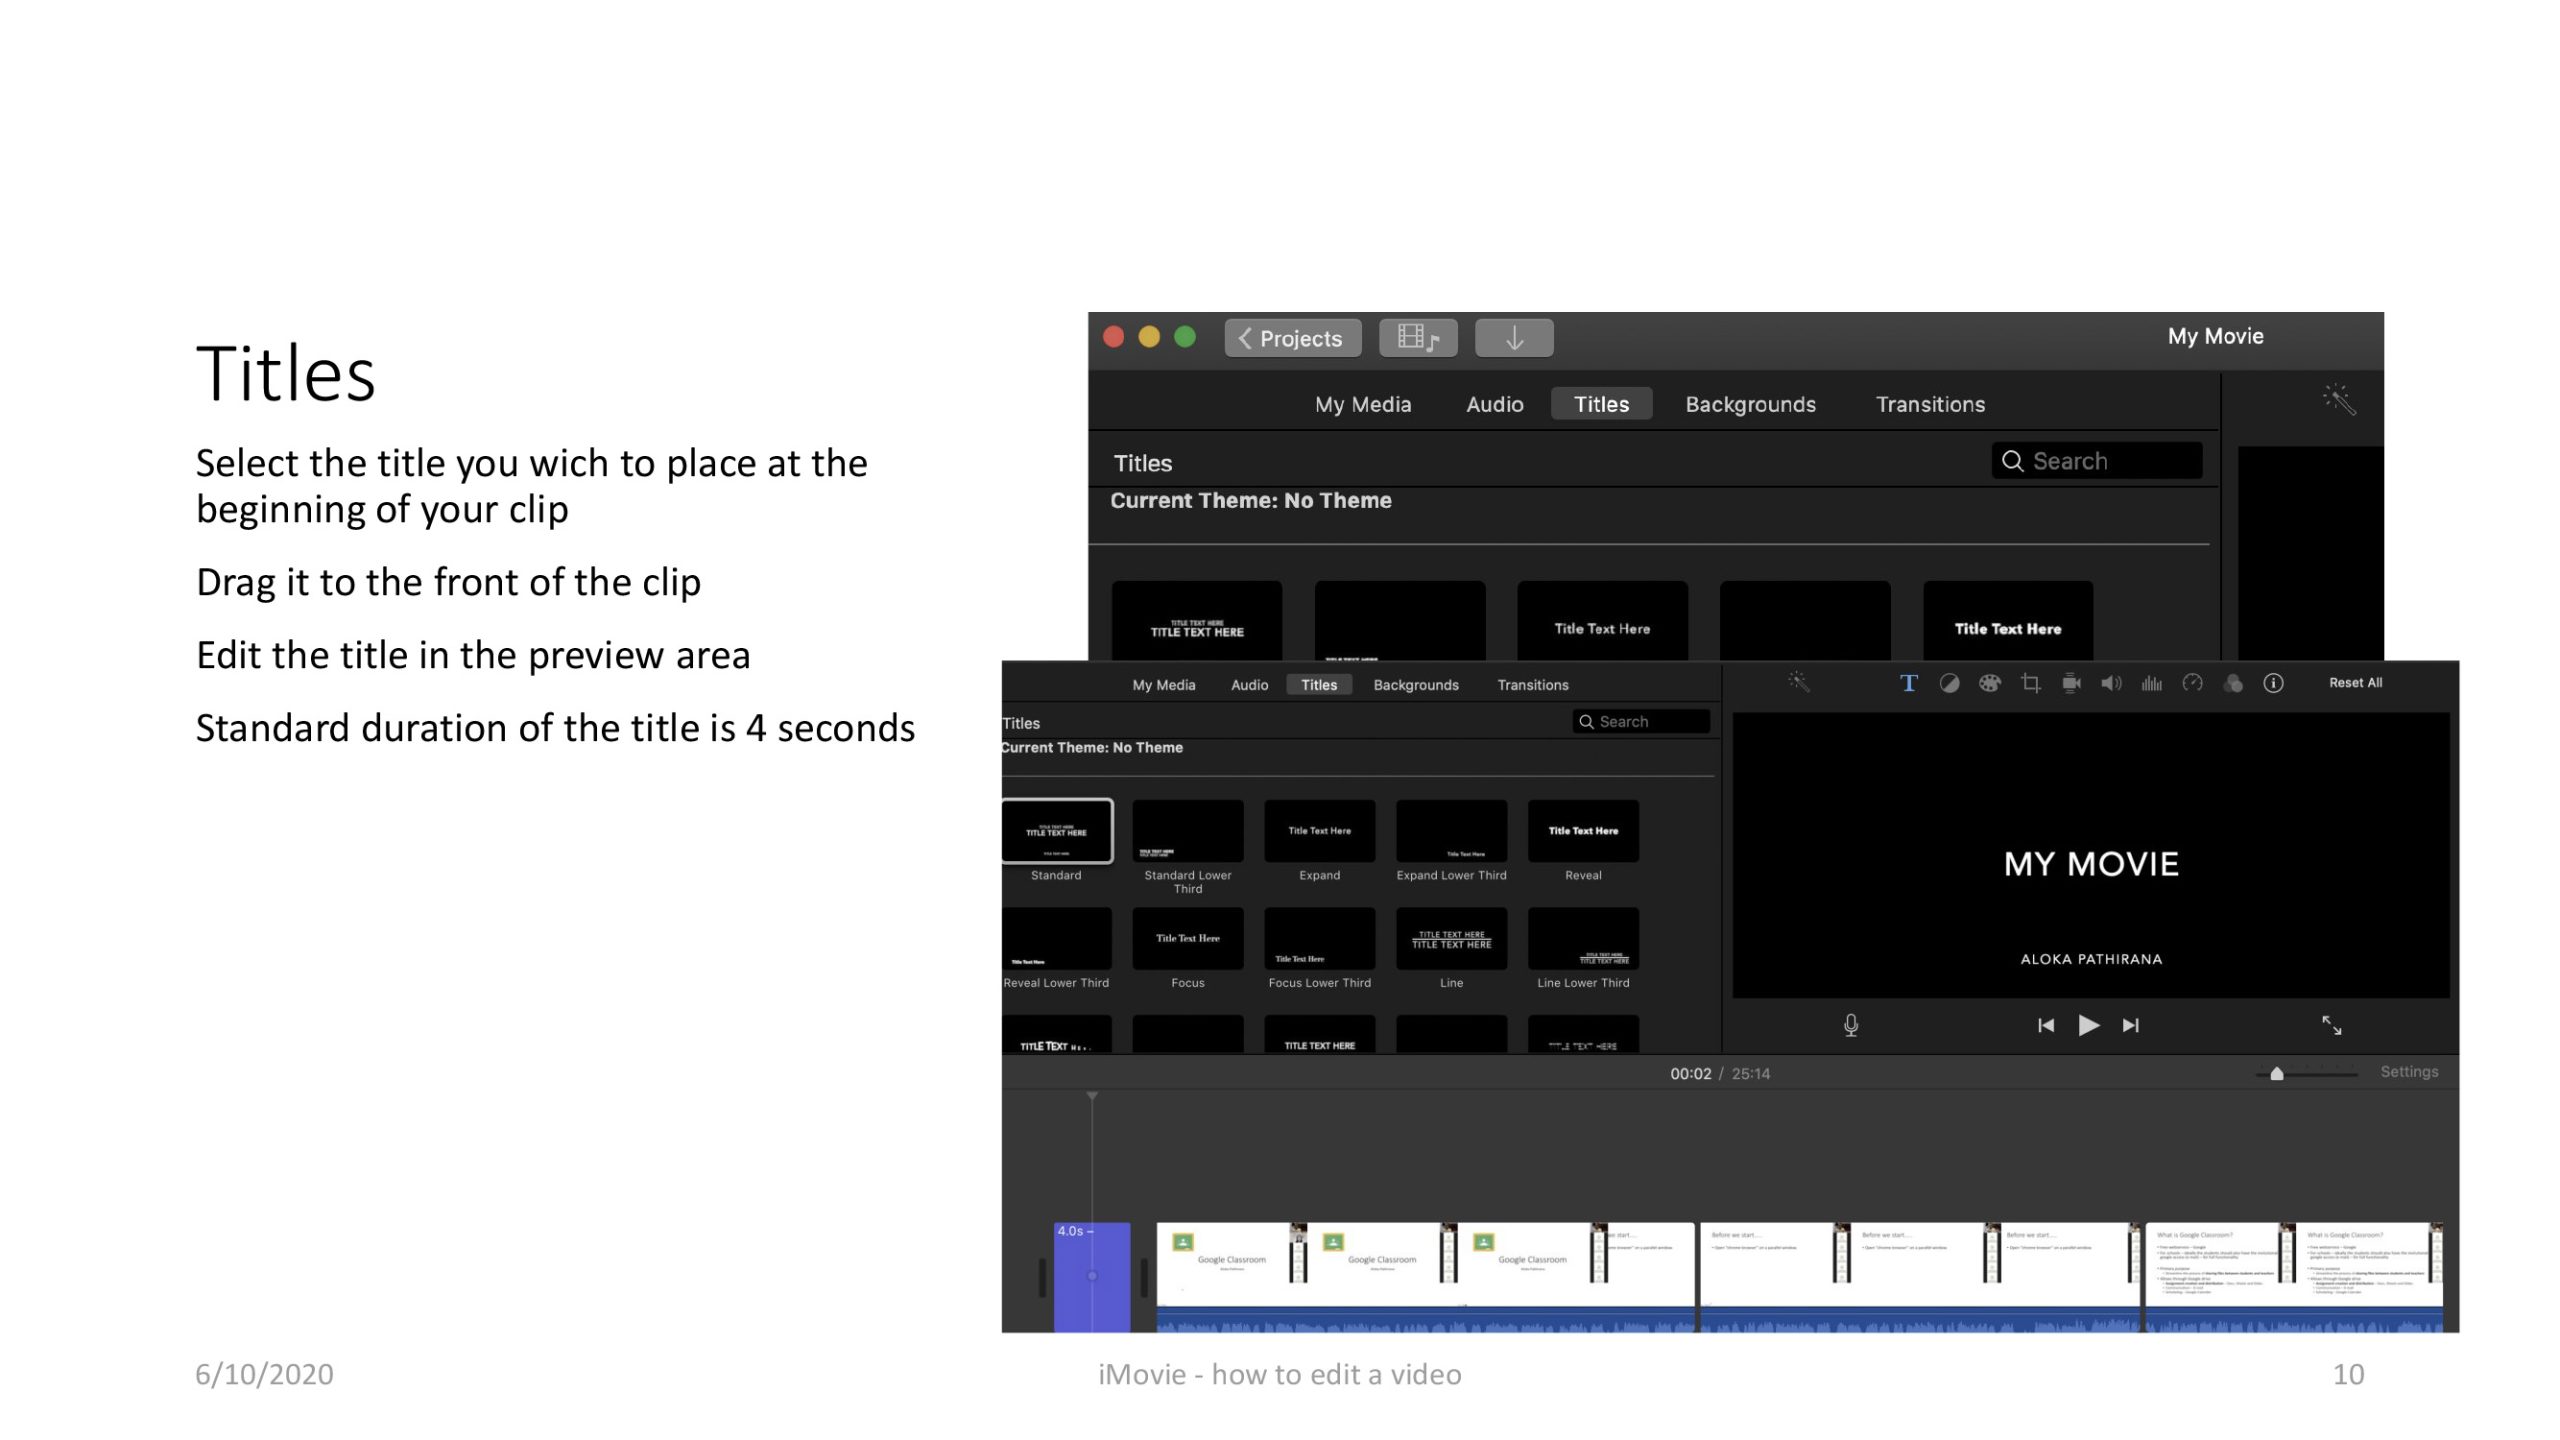This screenshot has width=2560, height=1440.
Task: Open the stabilization camera icon
Action: [2071, 683]
